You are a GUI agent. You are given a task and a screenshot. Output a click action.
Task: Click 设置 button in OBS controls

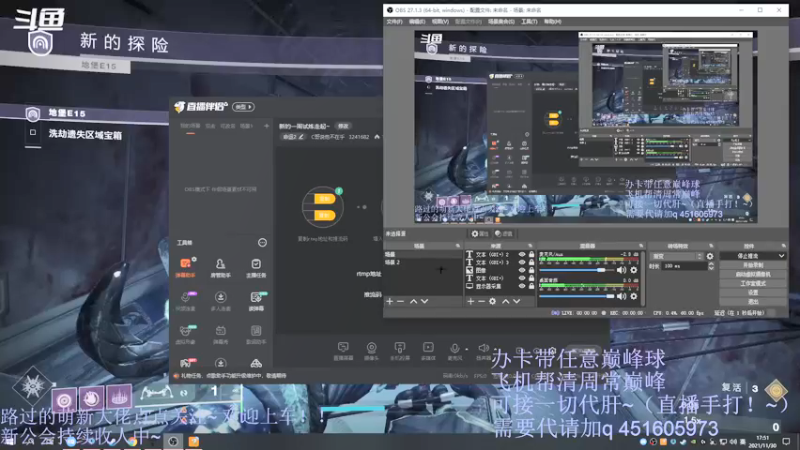(x=753, y=292)
